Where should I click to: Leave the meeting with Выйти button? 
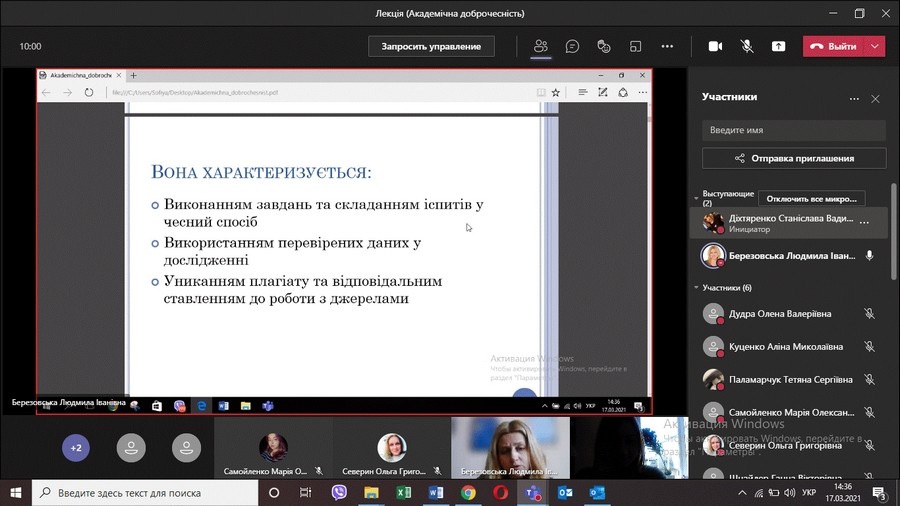coord(833,46)
